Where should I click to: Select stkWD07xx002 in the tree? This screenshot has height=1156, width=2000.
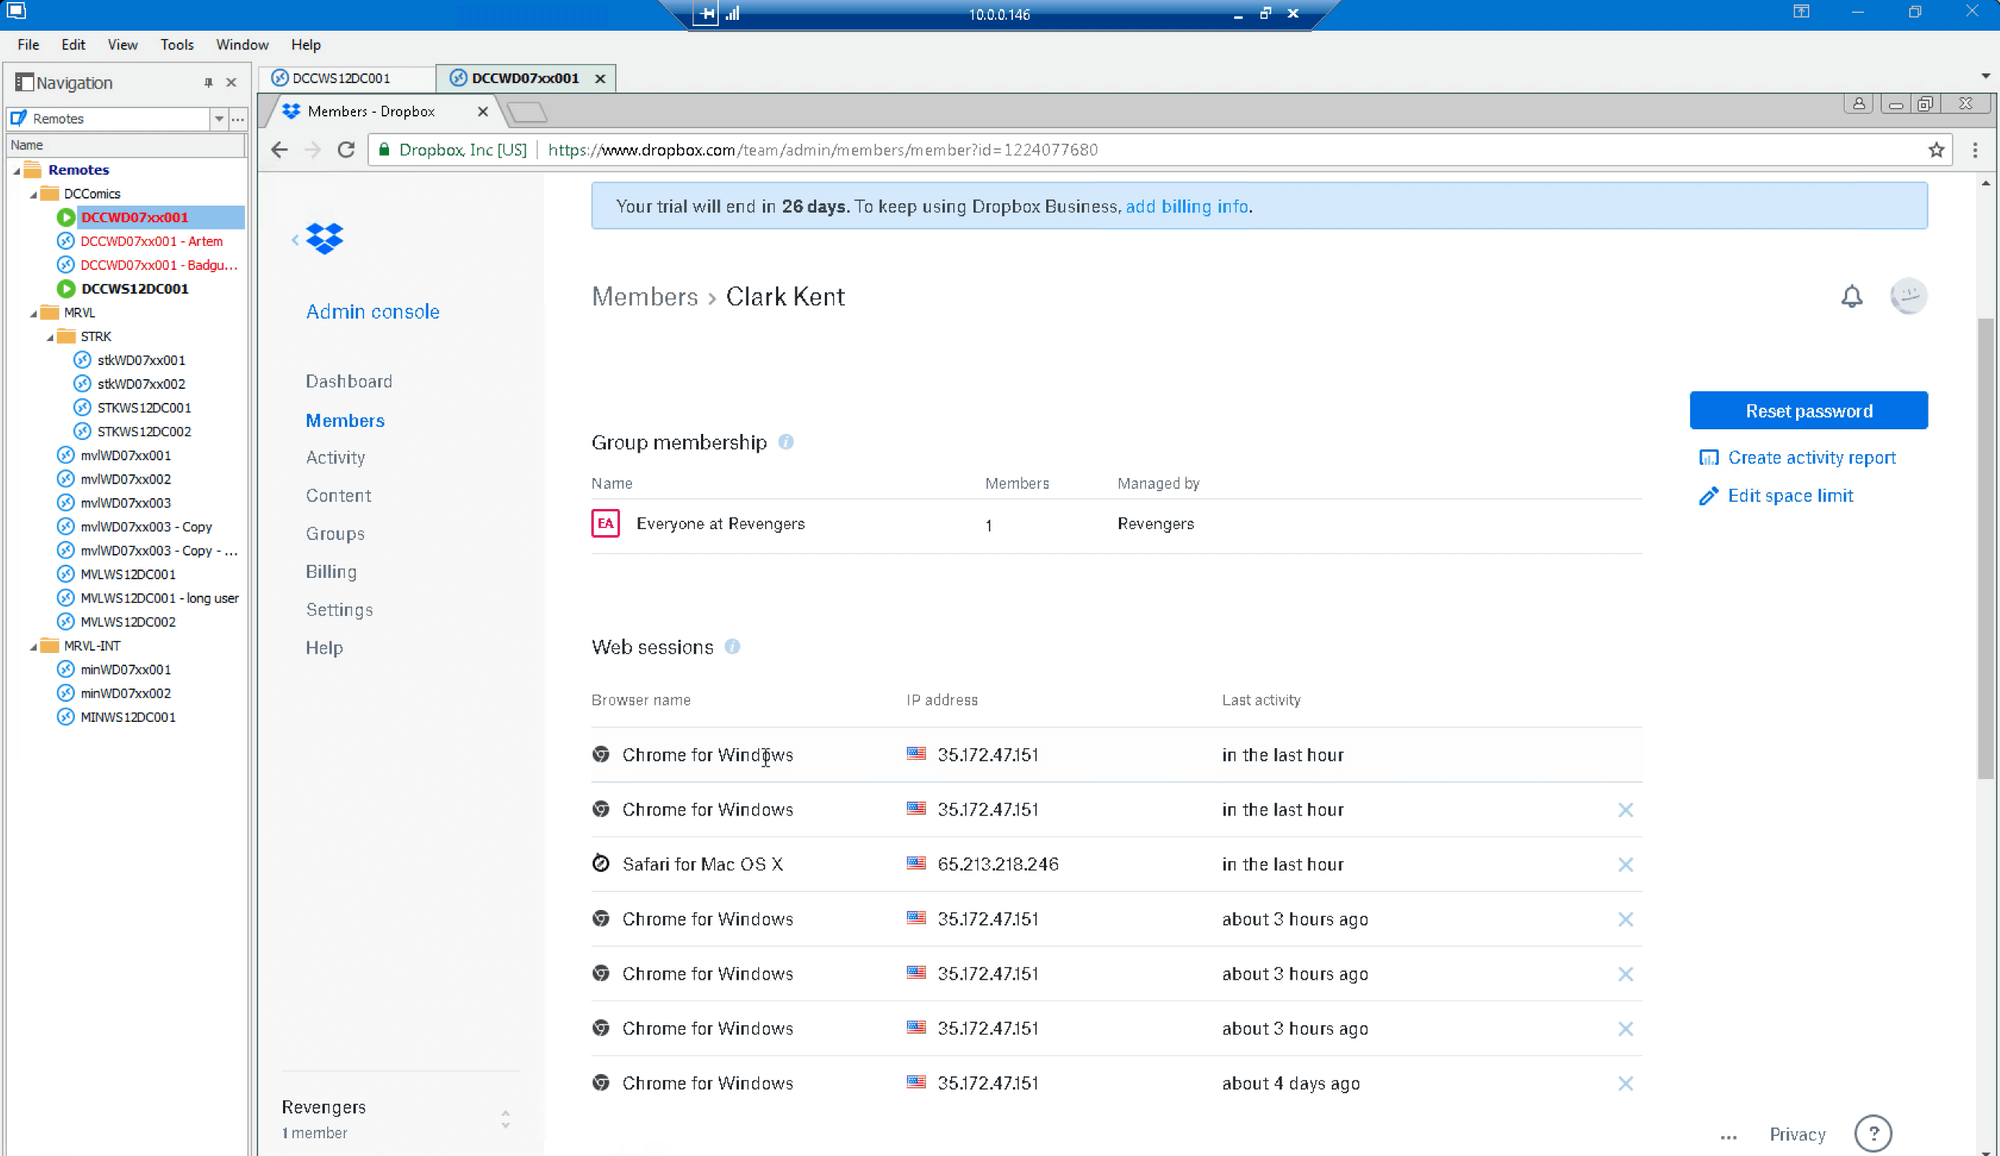tap(141, 385)
